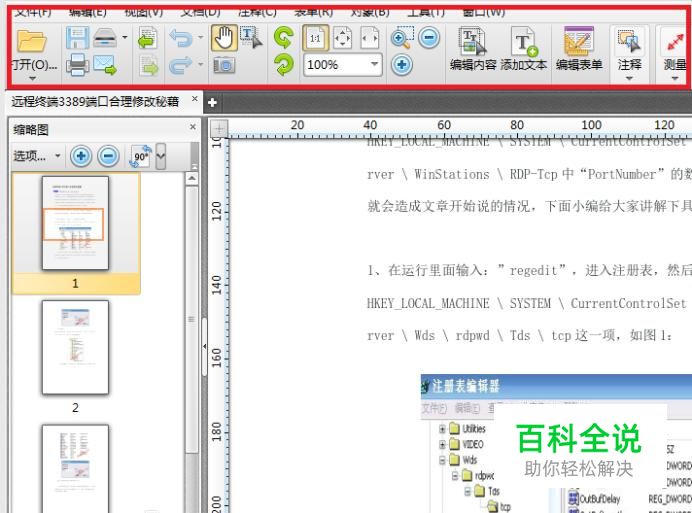
Task: Click the Print icon
Action: (77, 65)
